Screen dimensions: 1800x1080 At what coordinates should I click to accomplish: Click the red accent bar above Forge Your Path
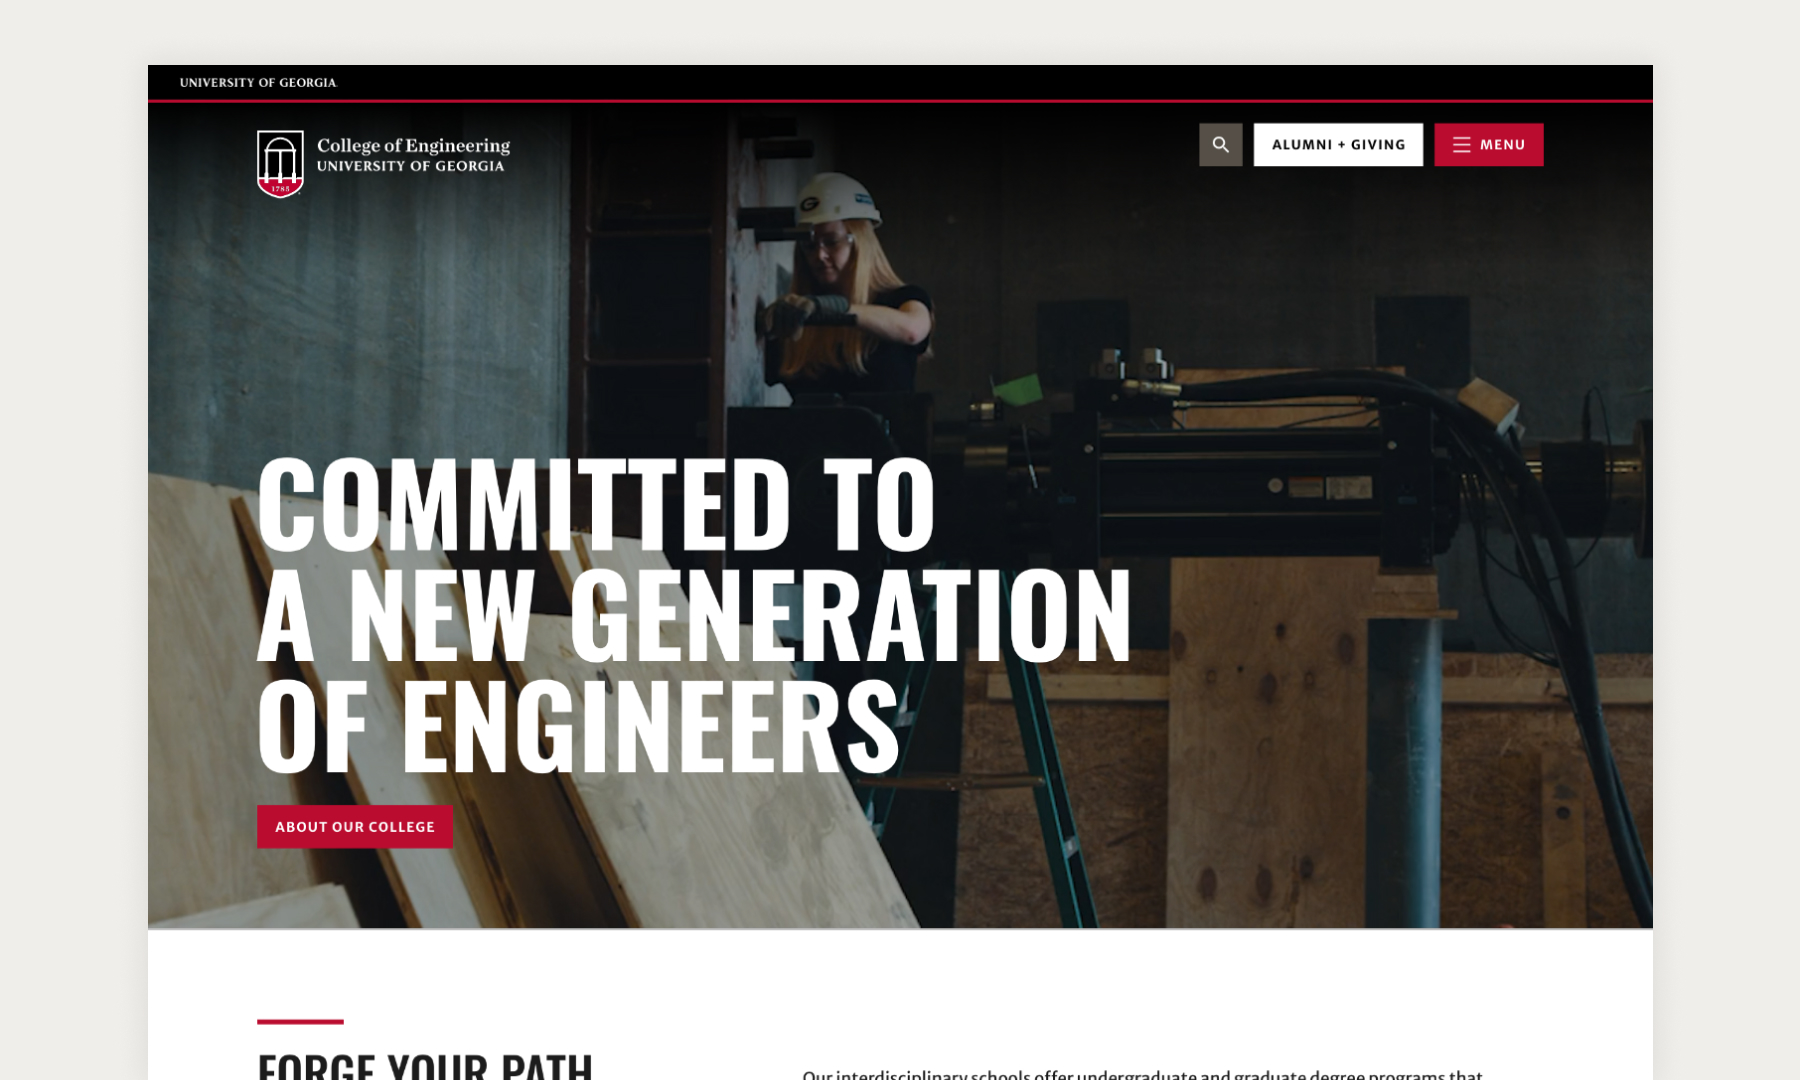coord(300,1021)
